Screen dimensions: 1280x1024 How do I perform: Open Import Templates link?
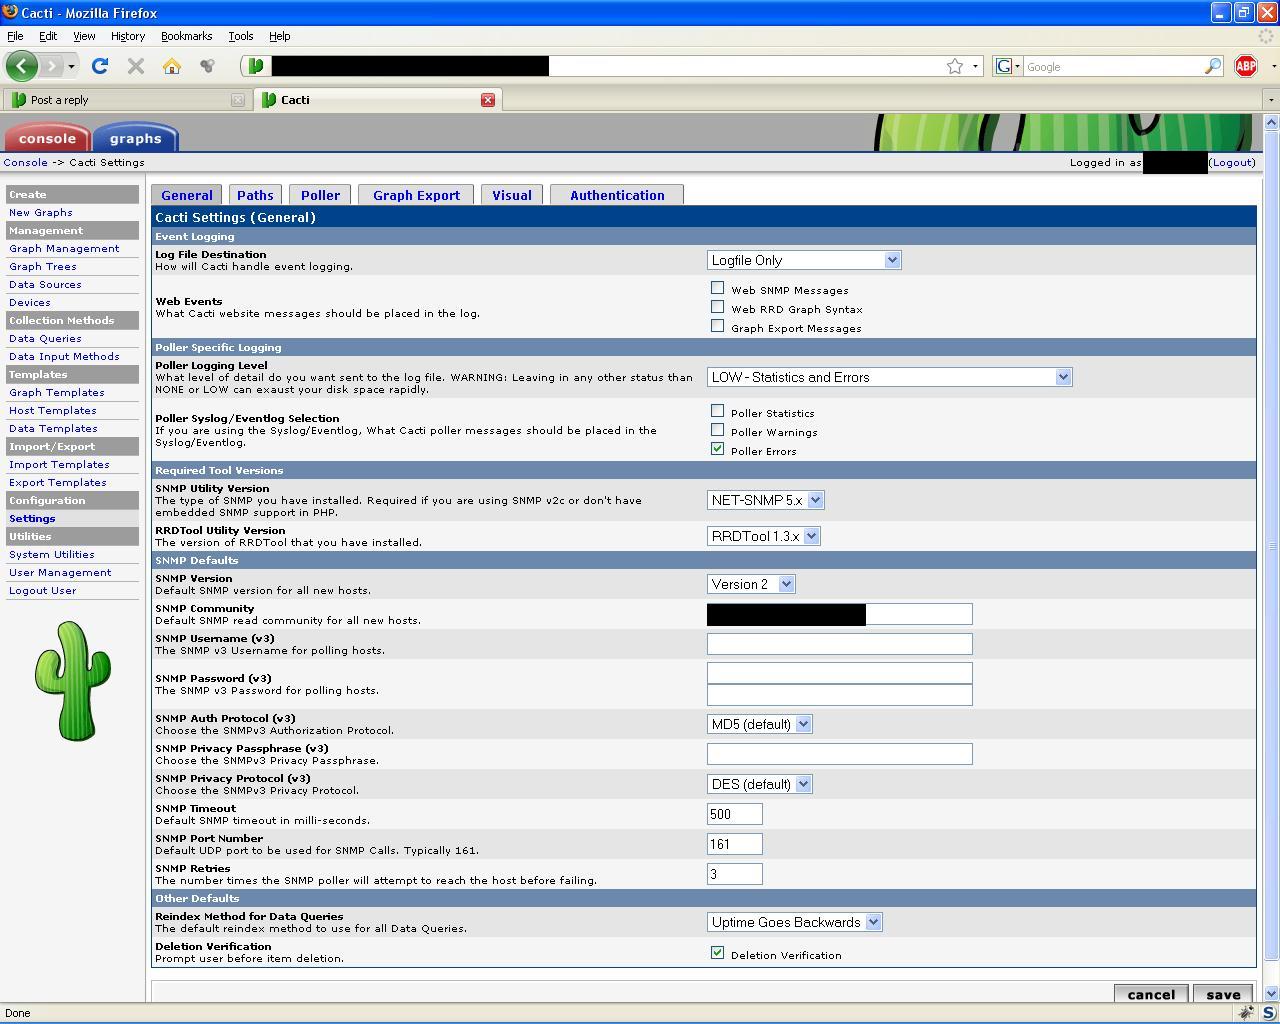[x=59, y=464]
